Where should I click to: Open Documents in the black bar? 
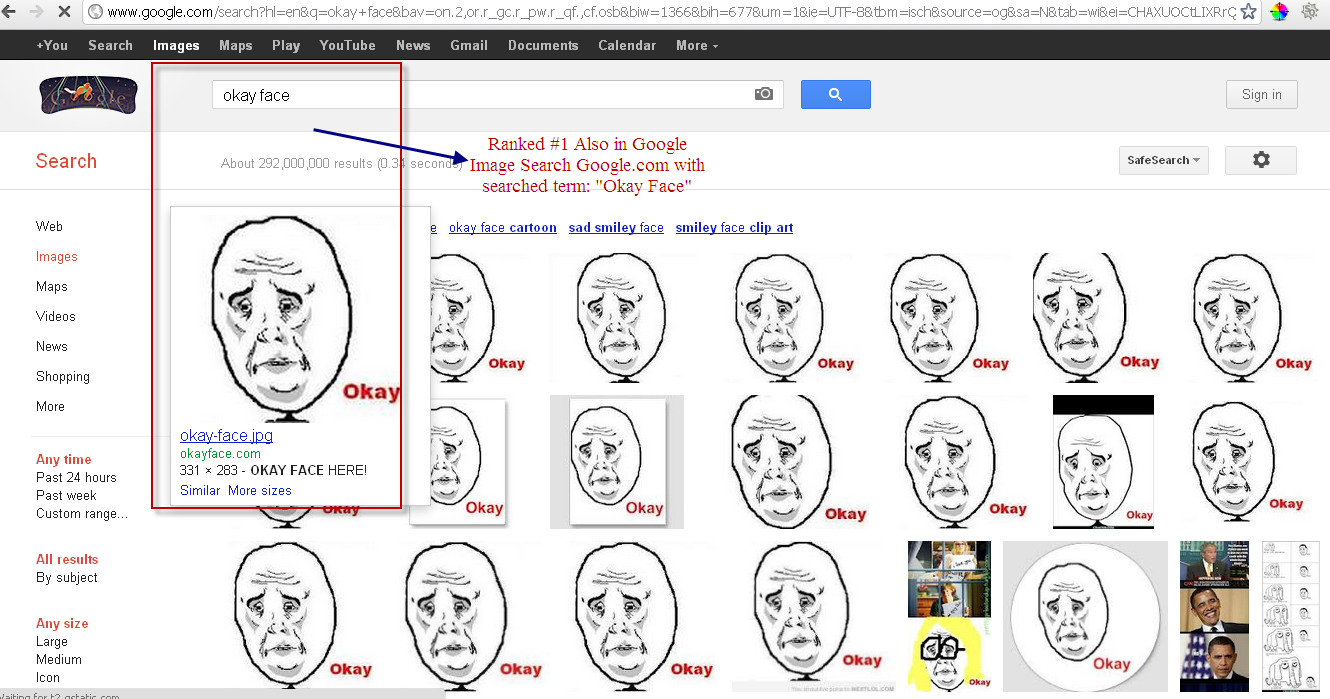543,45
